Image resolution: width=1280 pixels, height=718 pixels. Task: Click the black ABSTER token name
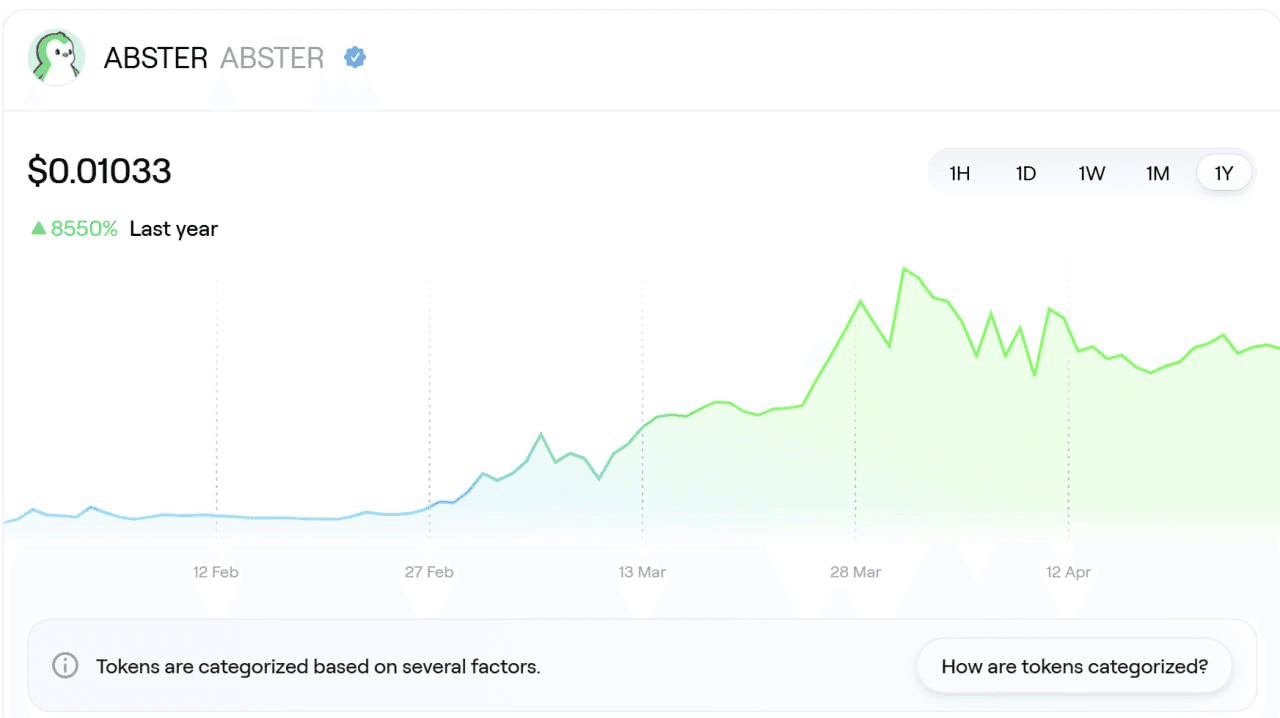point(155,58)
